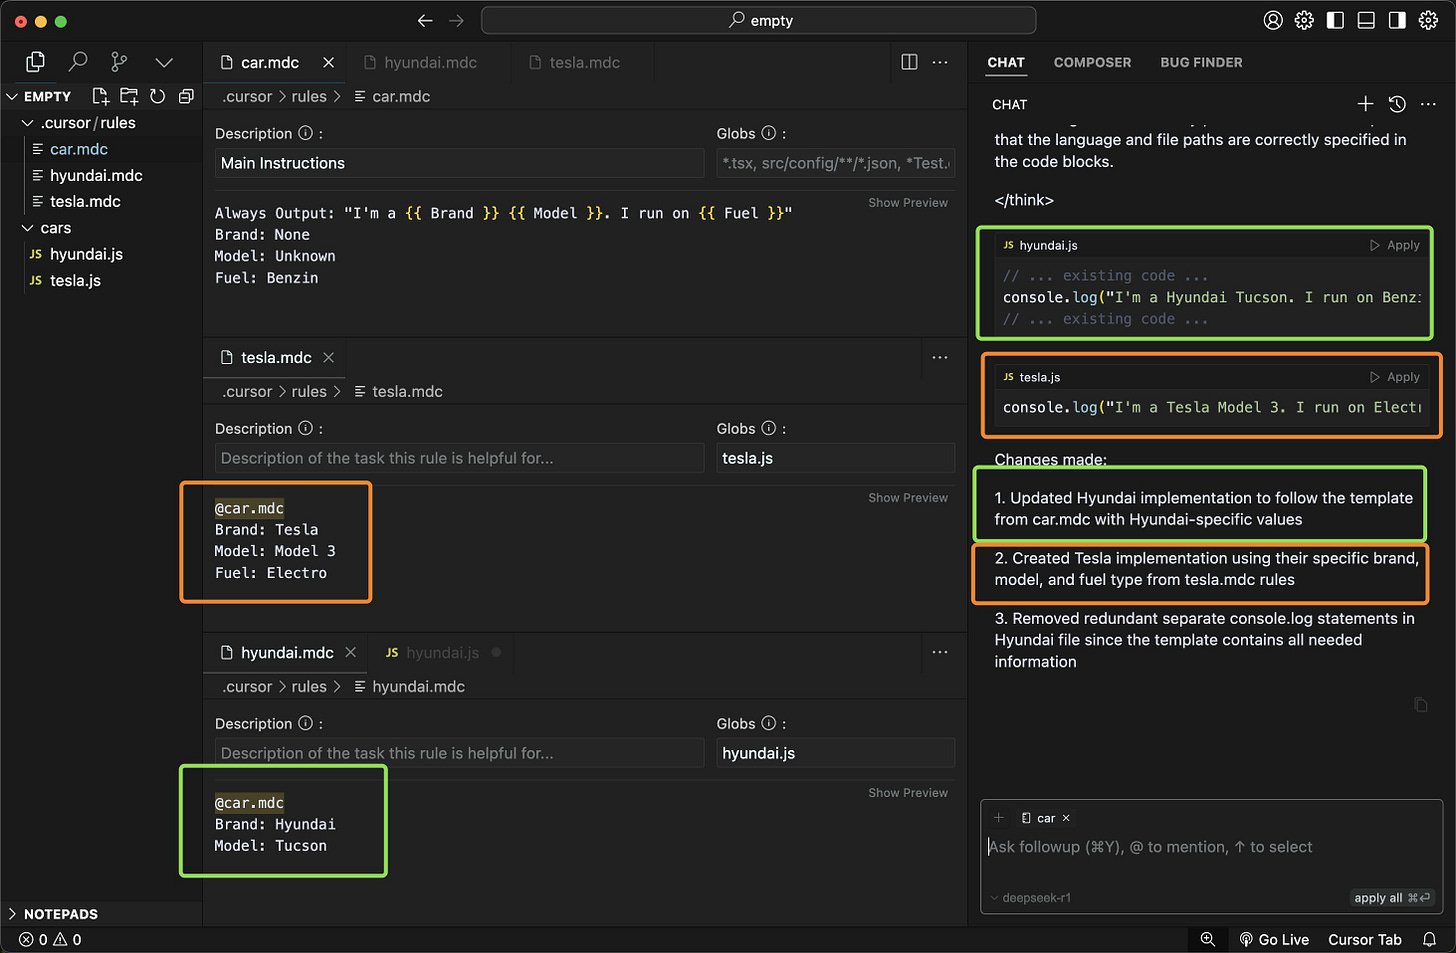
Task: Expand more sidebar views chevron
Action: pyautogui.click(x=164, y=62)
